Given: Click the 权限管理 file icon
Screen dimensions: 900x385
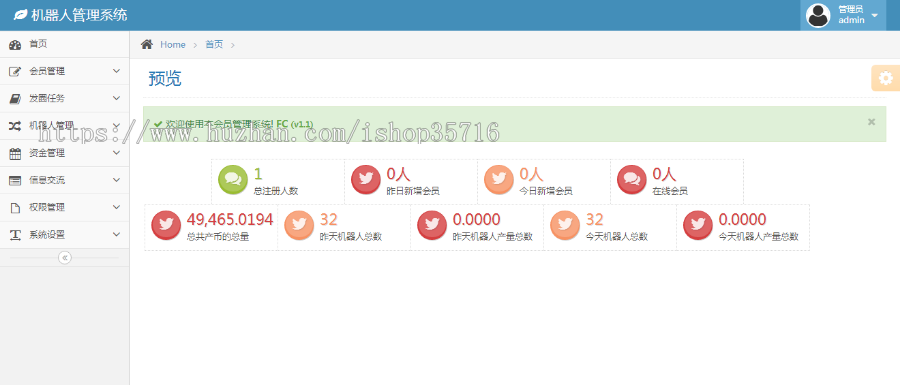Looking at the screenshot, I should tap(15, 208).
